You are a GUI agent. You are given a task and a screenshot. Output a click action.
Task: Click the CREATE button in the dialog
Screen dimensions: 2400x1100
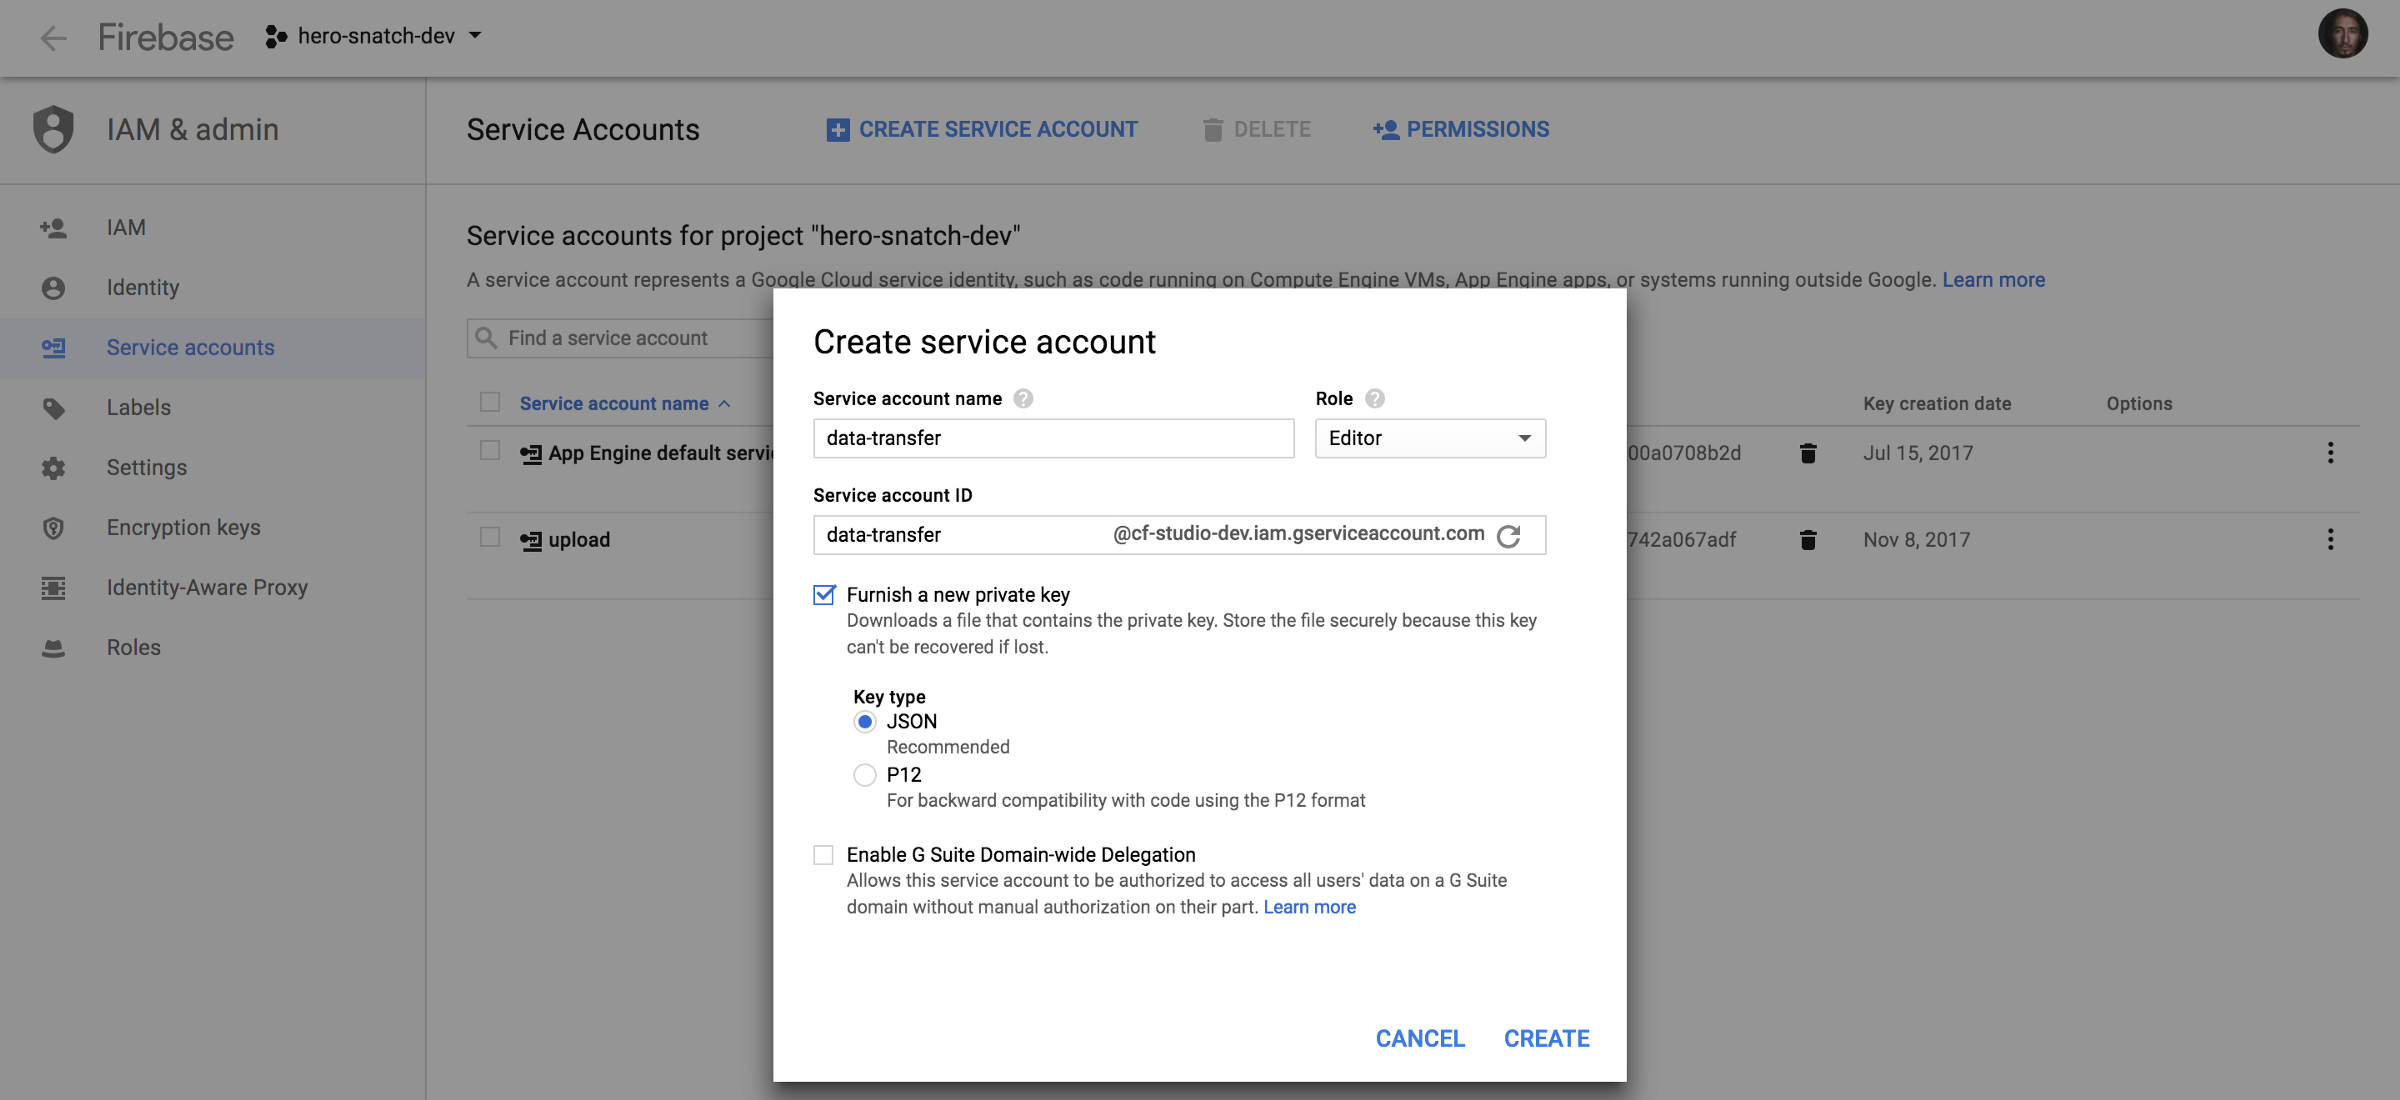(x=1546, y=1038)
